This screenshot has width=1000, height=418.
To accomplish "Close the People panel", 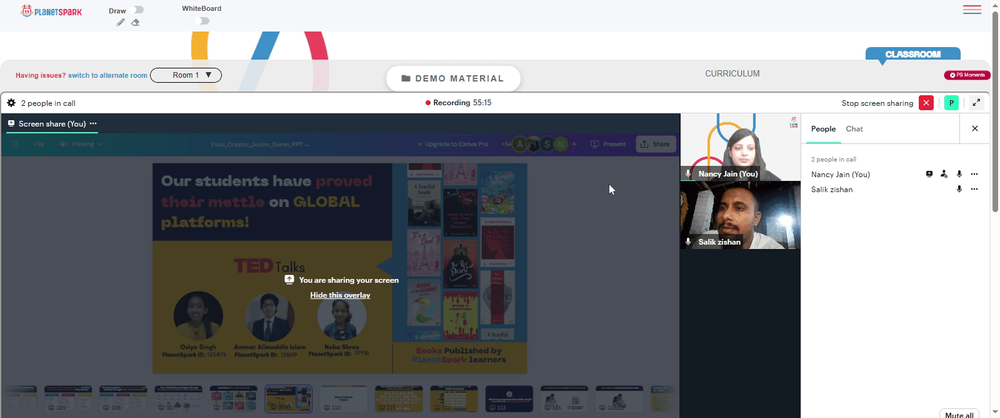I will pos(974,129).
